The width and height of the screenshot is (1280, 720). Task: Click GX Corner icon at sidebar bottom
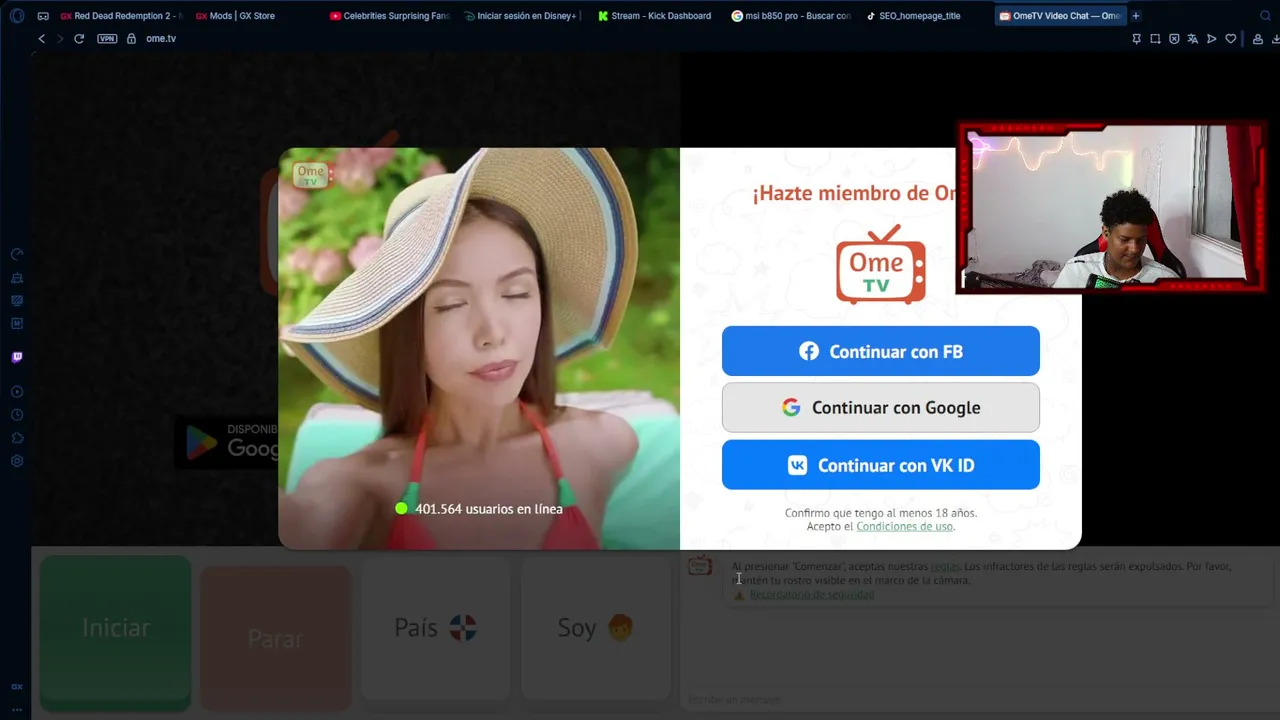[17, 687]
